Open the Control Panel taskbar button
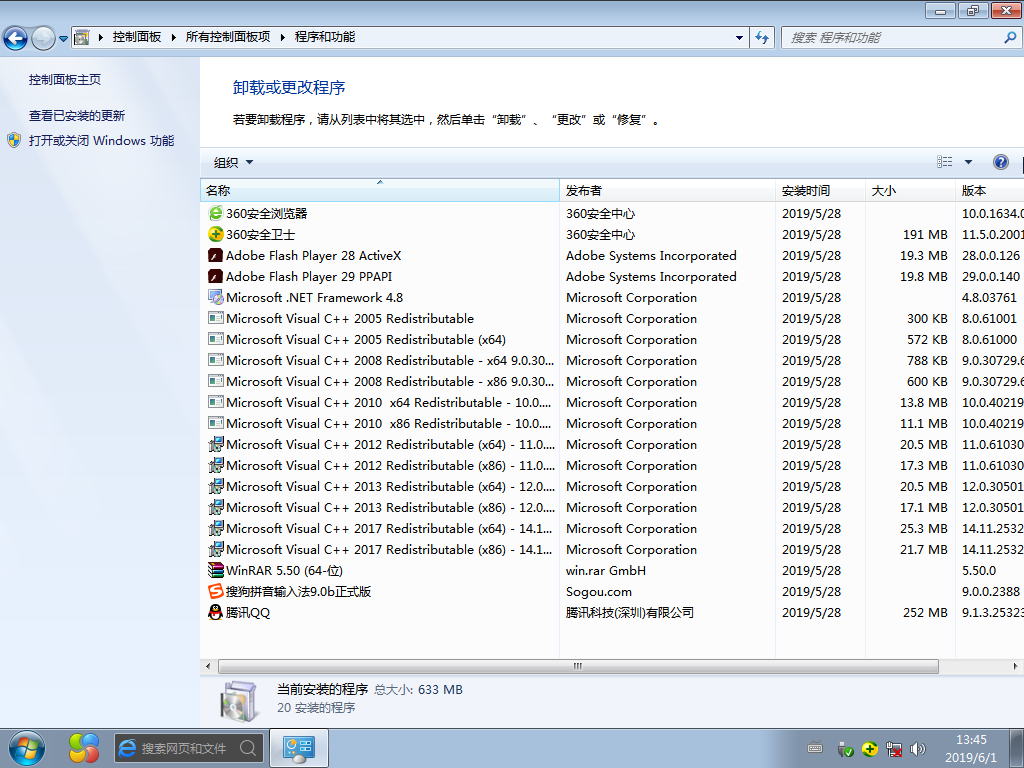This screenshot has width=1024, height=768. coord(298,748)
